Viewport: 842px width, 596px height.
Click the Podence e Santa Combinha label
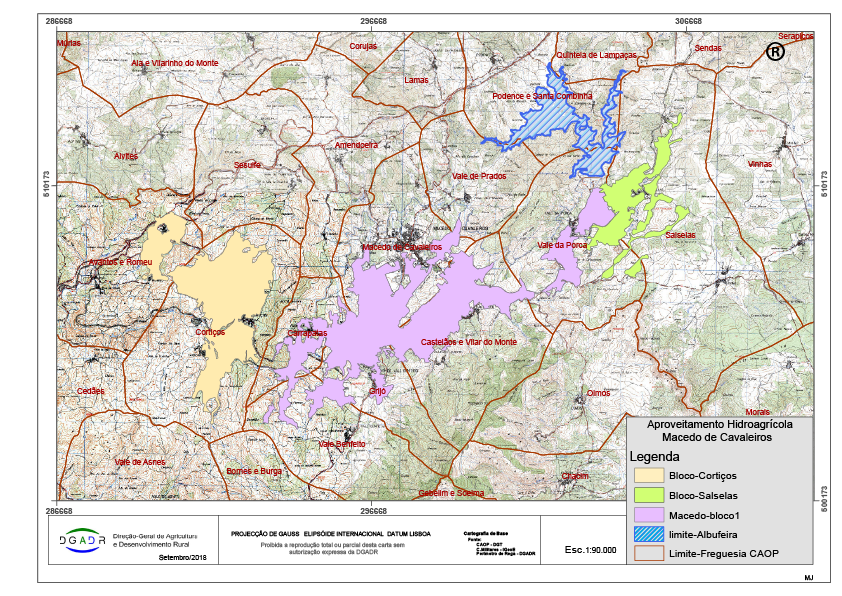(x=543, y=96)
